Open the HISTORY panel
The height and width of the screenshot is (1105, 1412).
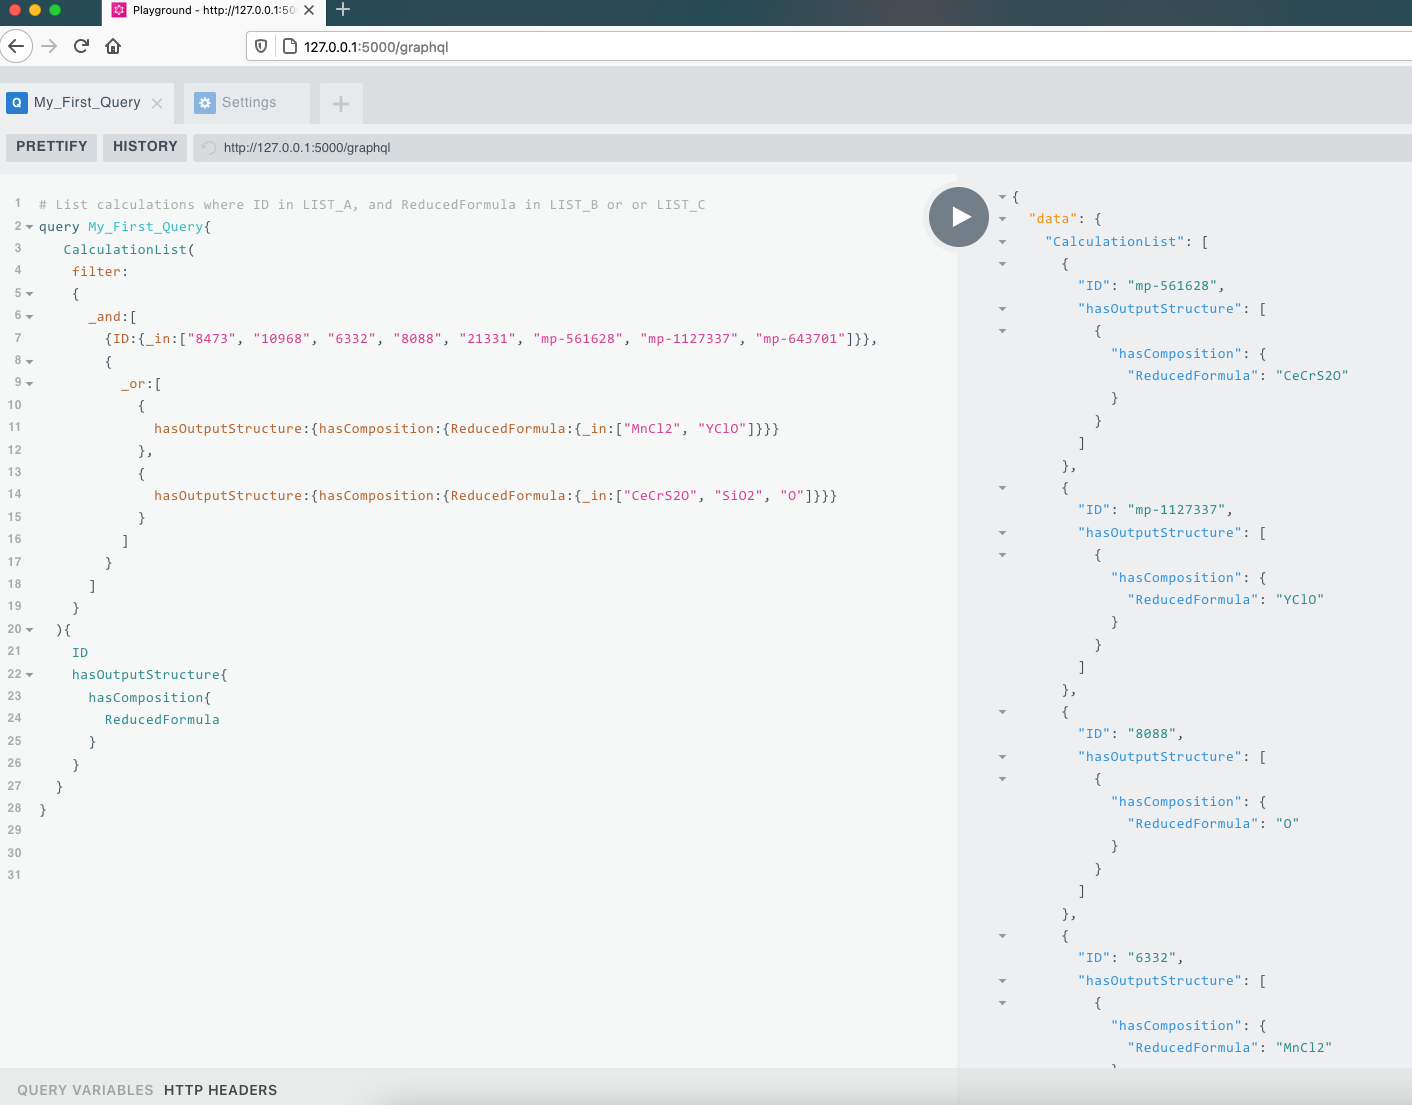(145, 147)
